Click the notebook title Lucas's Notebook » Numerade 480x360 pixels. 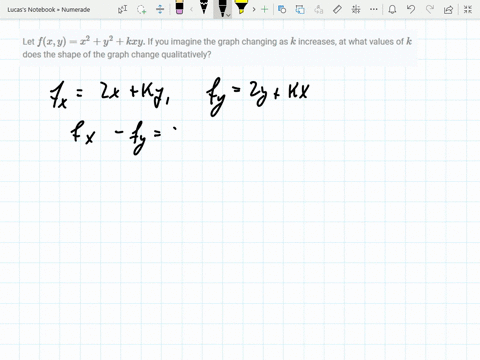[x=49, y=10]
